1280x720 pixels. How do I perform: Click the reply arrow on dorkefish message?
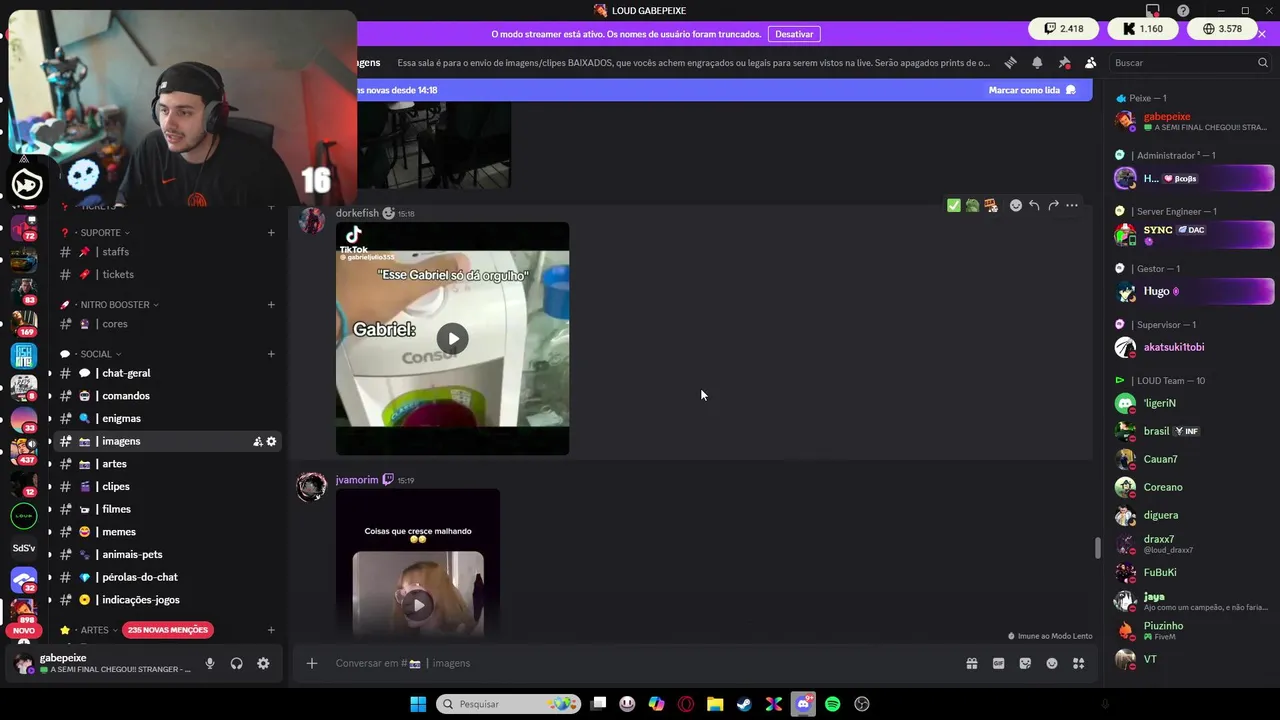tap(1034, 205)
